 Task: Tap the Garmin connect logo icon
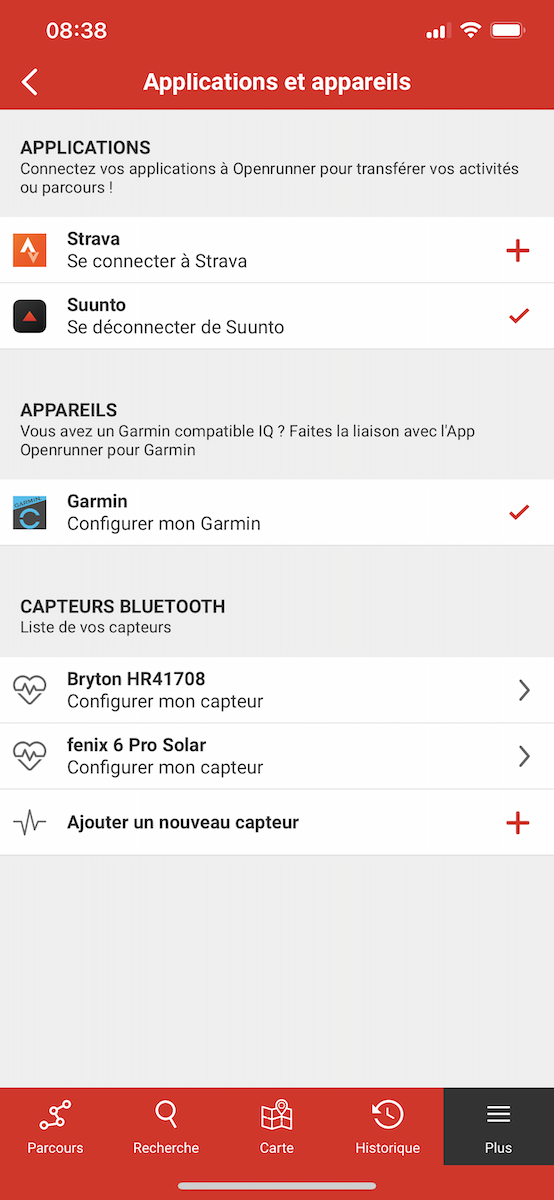(x=30, y=512)
